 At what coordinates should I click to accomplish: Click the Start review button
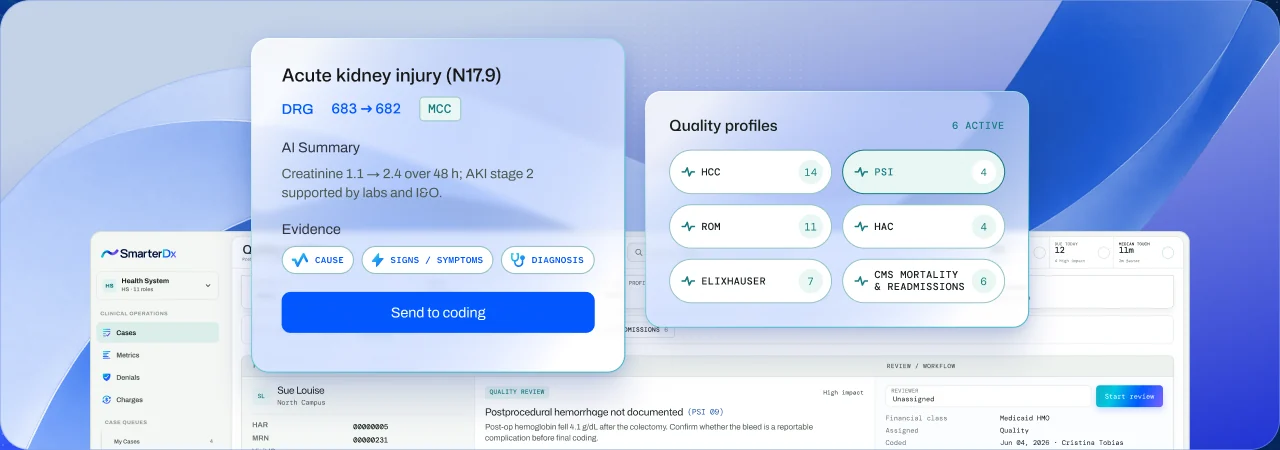(x=1129, y=396)
